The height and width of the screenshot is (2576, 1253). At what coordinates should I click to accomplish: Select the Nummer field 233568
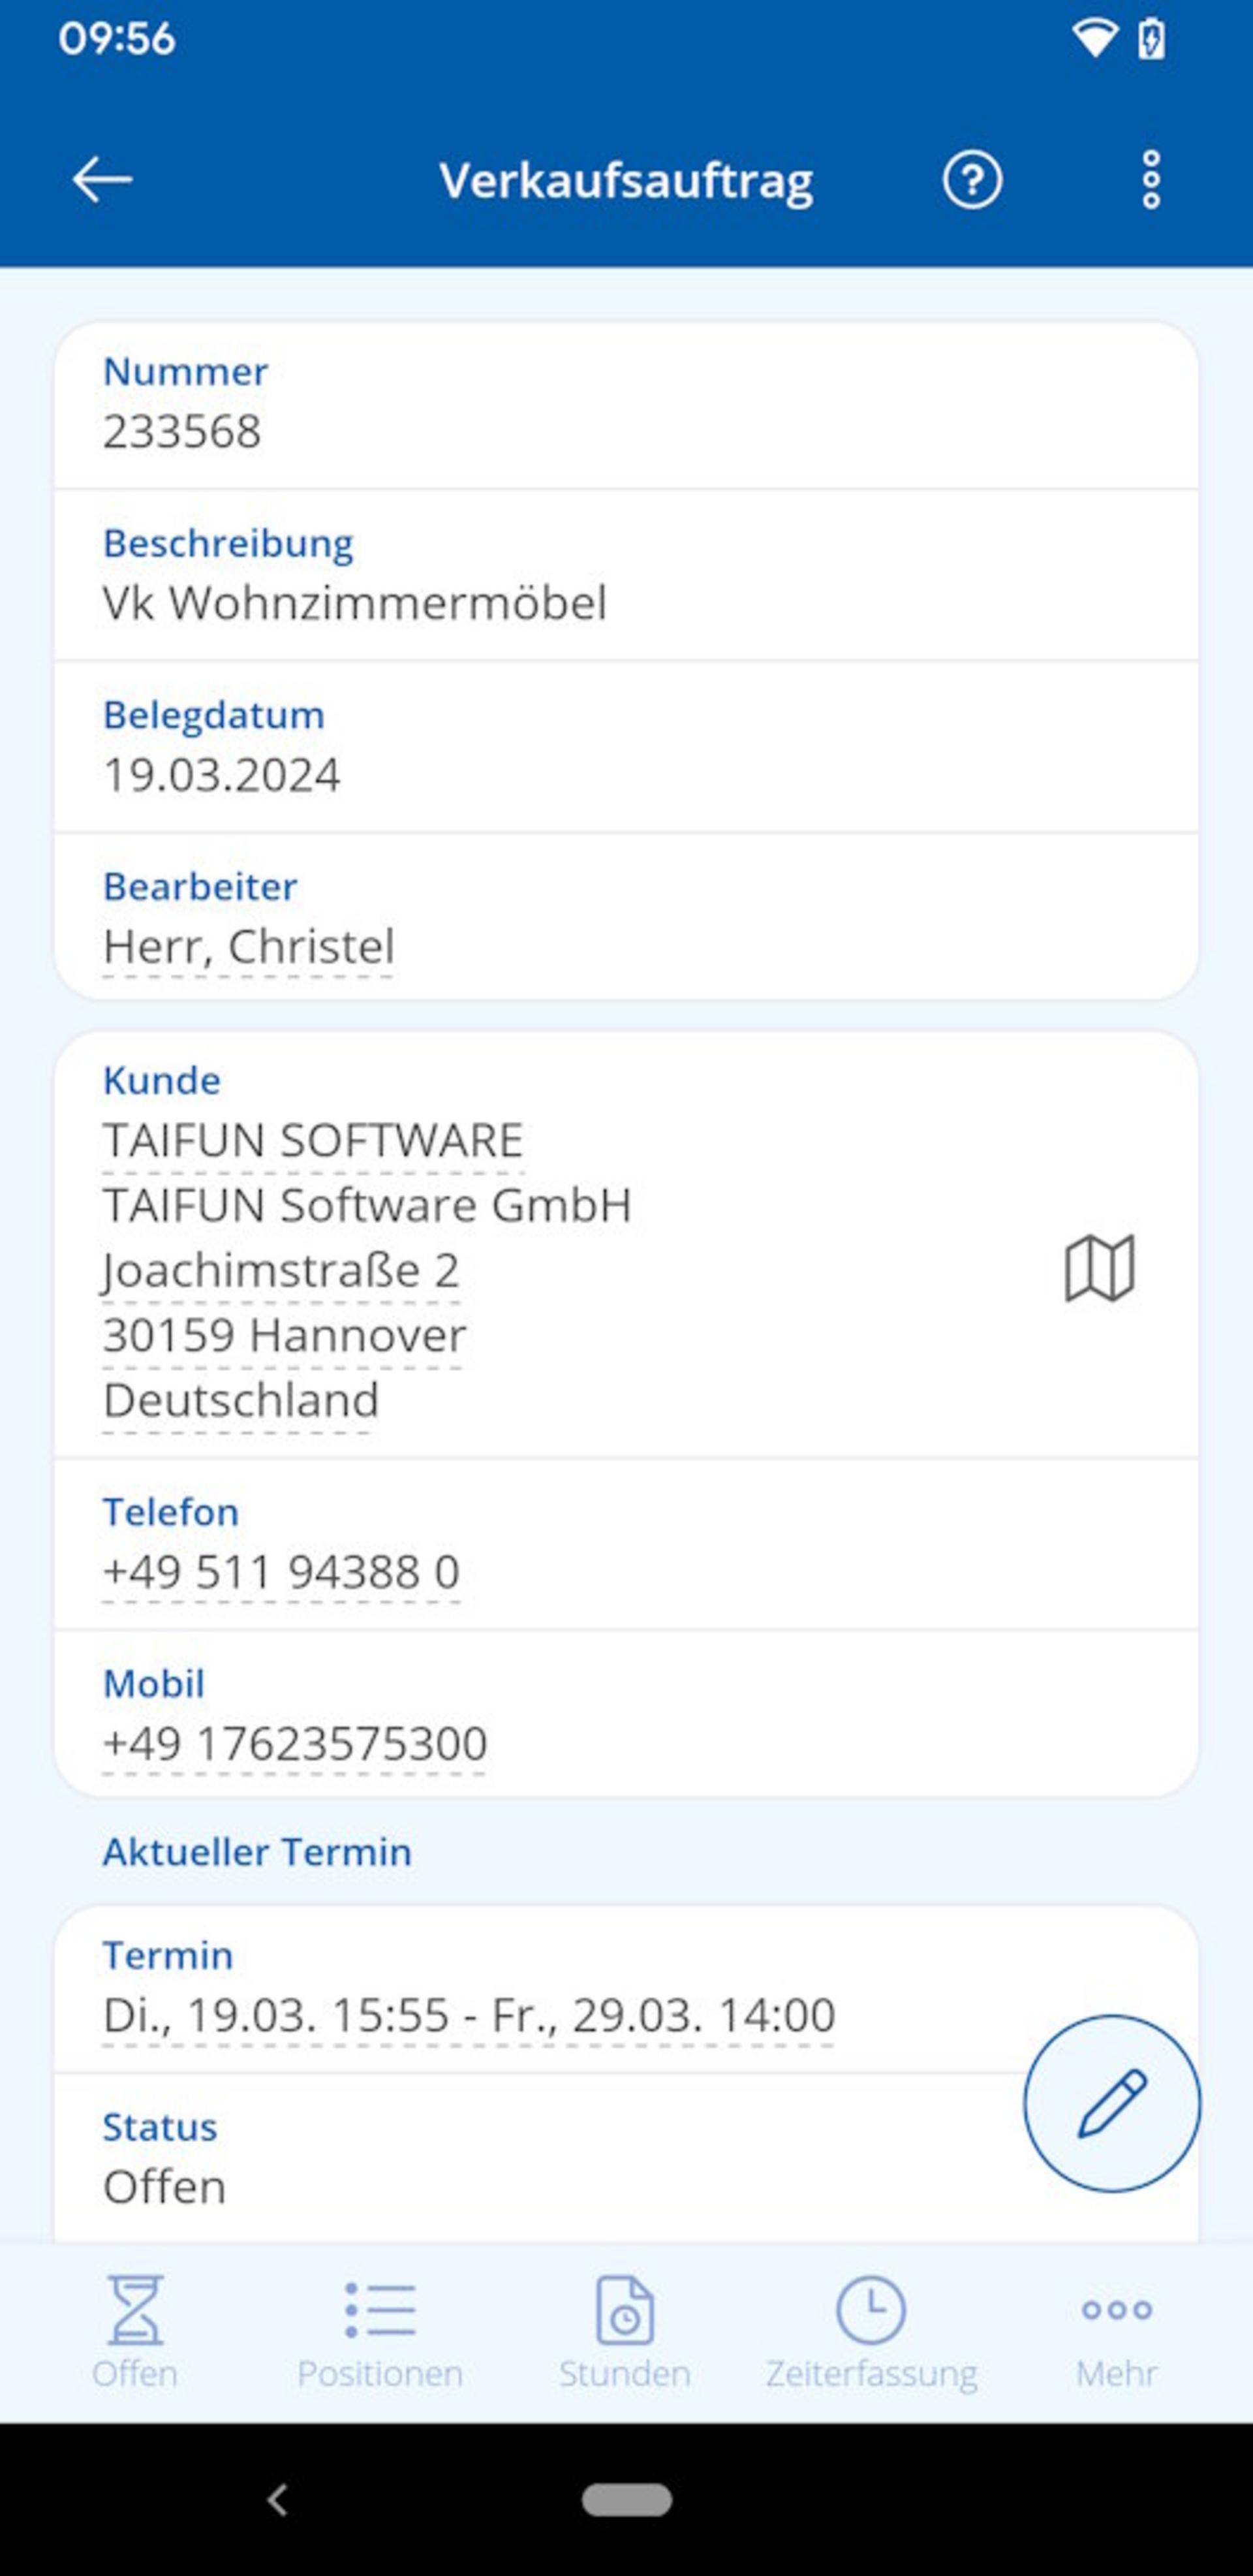coord(626,405)
